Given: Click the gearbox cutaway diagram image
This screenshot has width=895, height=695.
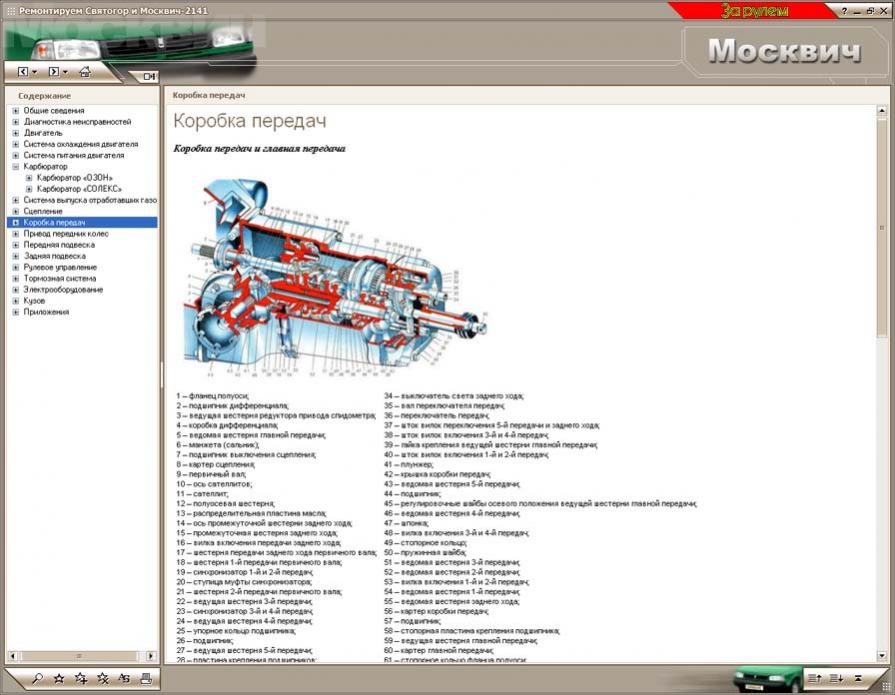Looking at the screenshot, I should click(x=334, y=277).
